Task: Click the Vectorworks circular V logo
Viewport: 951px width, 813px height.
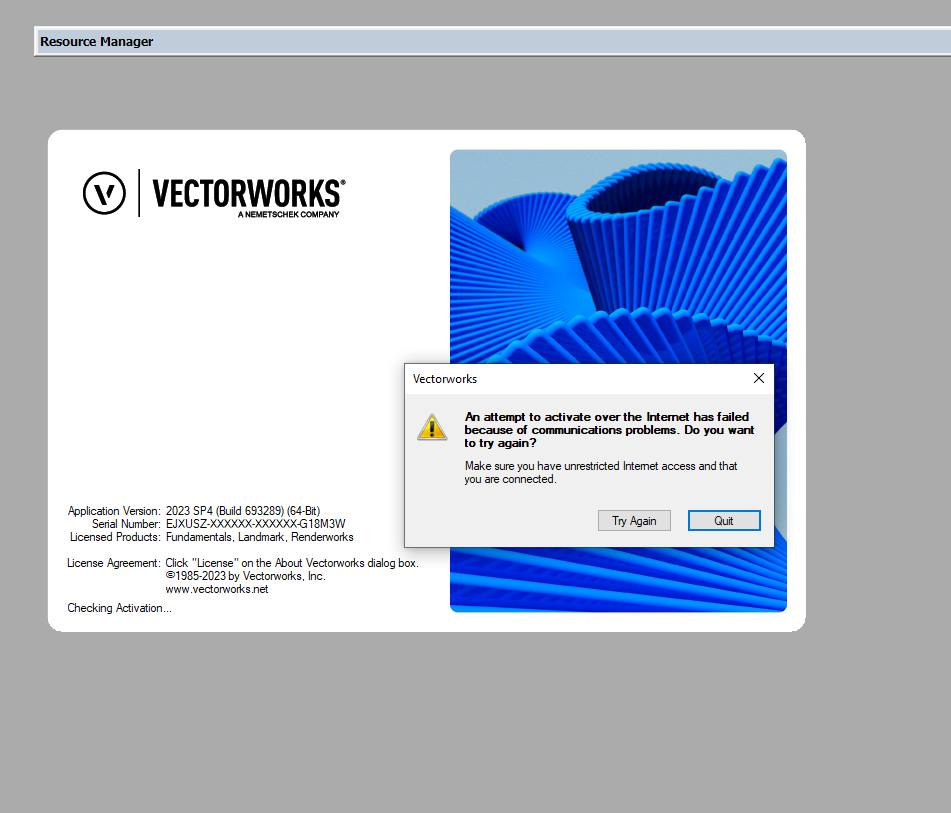Action: coord(104,193)
